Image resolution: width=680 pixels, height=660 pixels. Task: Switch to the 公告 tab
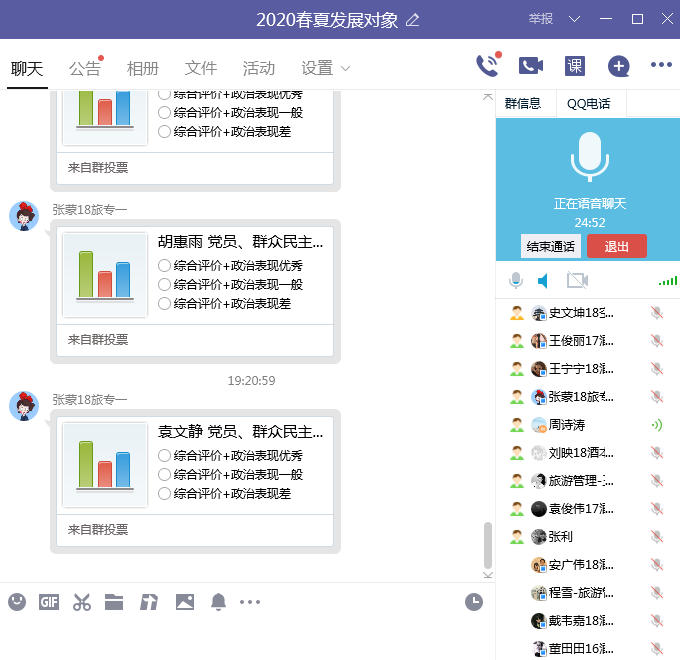(85, 68)
